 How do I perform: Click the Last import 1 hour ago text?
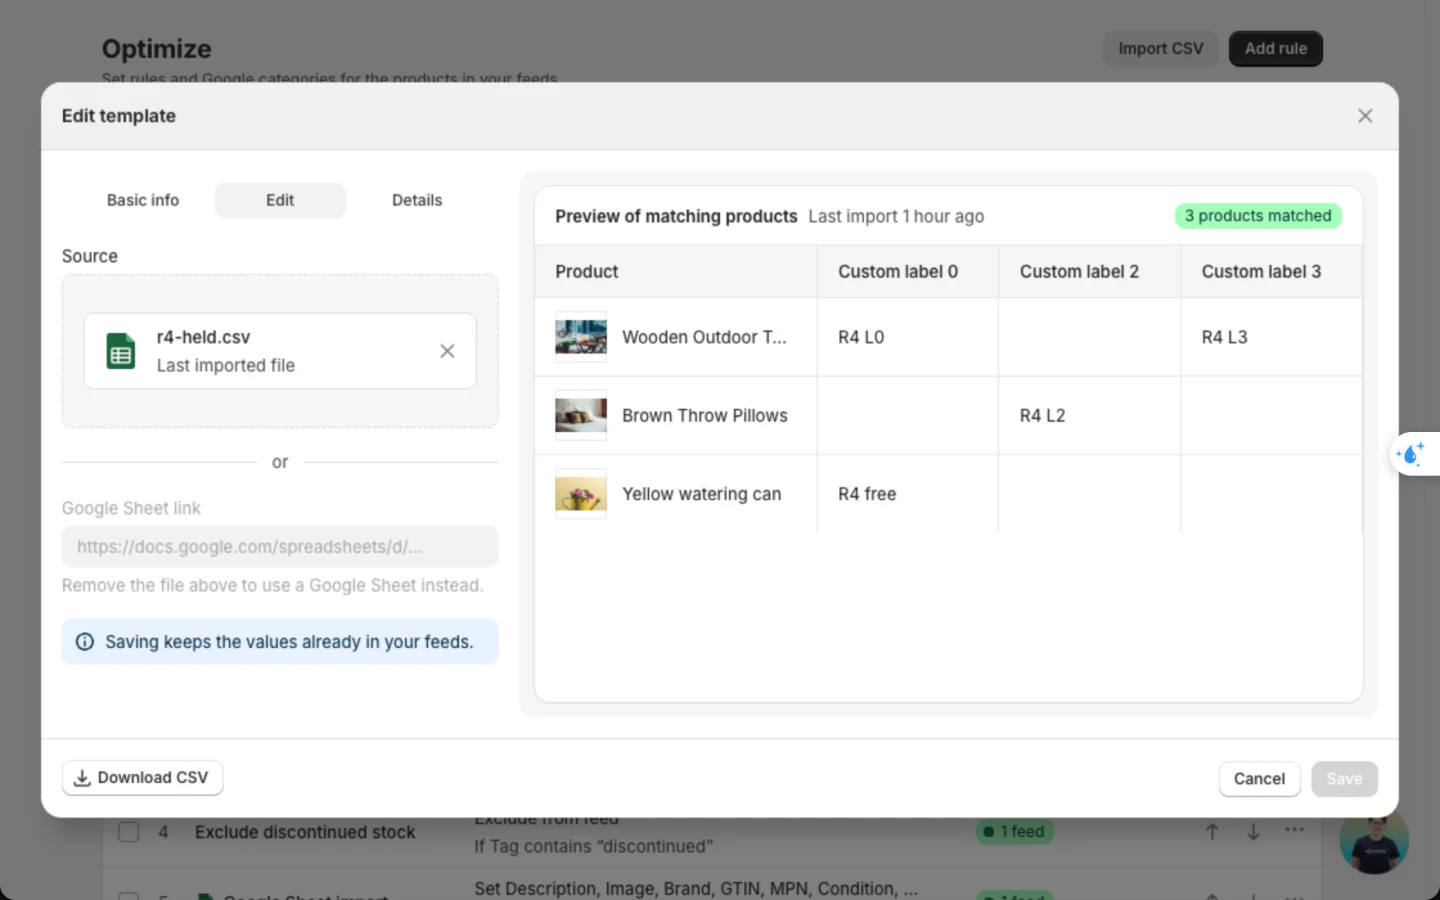pyautogui.click(x=896, y=216)
